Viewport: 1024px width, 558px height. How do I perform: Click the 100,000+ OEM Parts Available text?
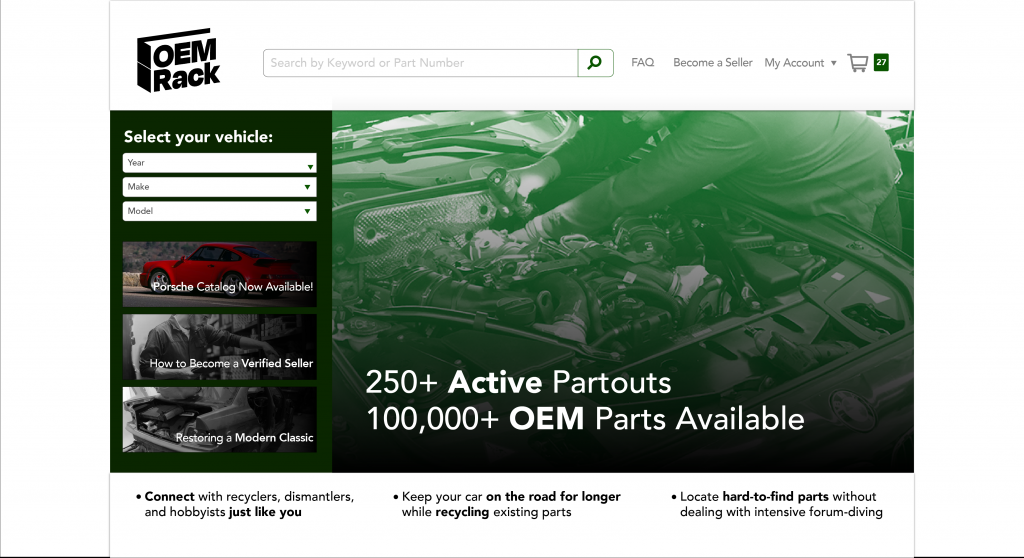point(584,418)
